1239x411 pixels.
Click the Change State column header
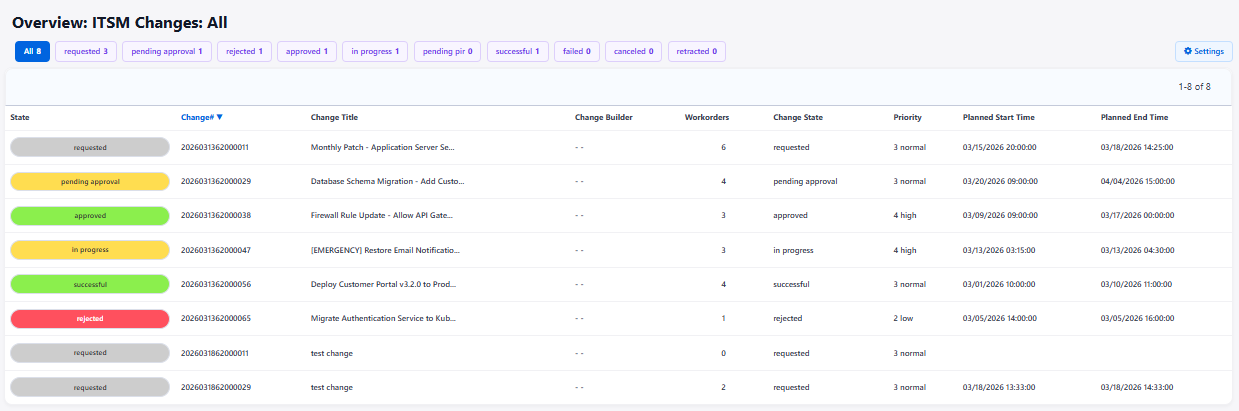(798, 117)
